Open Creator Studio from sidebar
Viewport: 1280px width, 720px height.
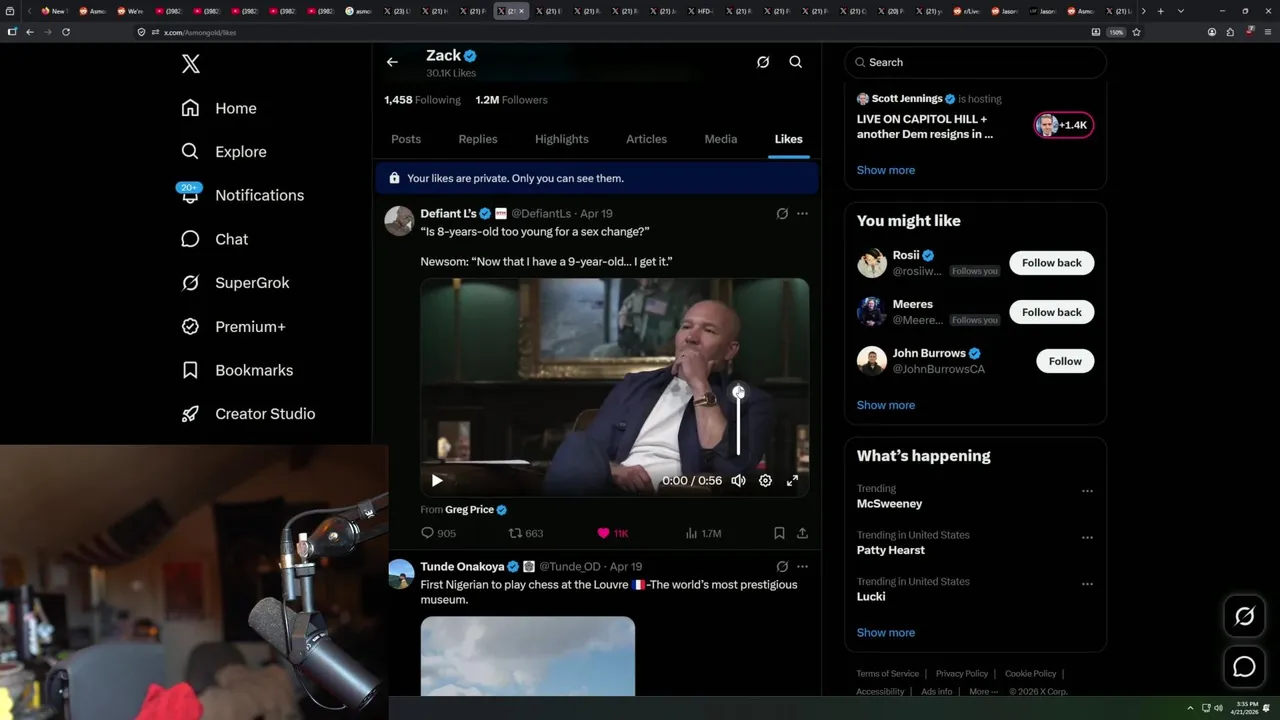click(248, 414)
